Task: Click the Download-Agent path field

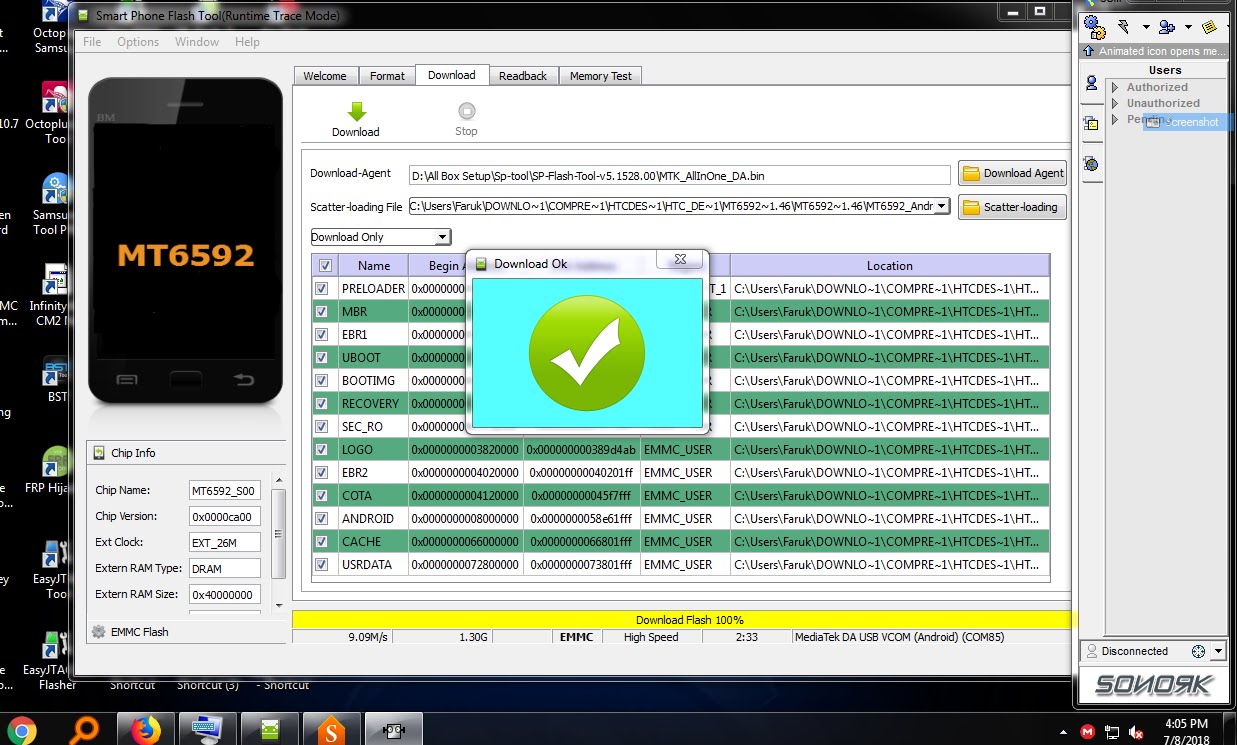Action: (679, 175)
